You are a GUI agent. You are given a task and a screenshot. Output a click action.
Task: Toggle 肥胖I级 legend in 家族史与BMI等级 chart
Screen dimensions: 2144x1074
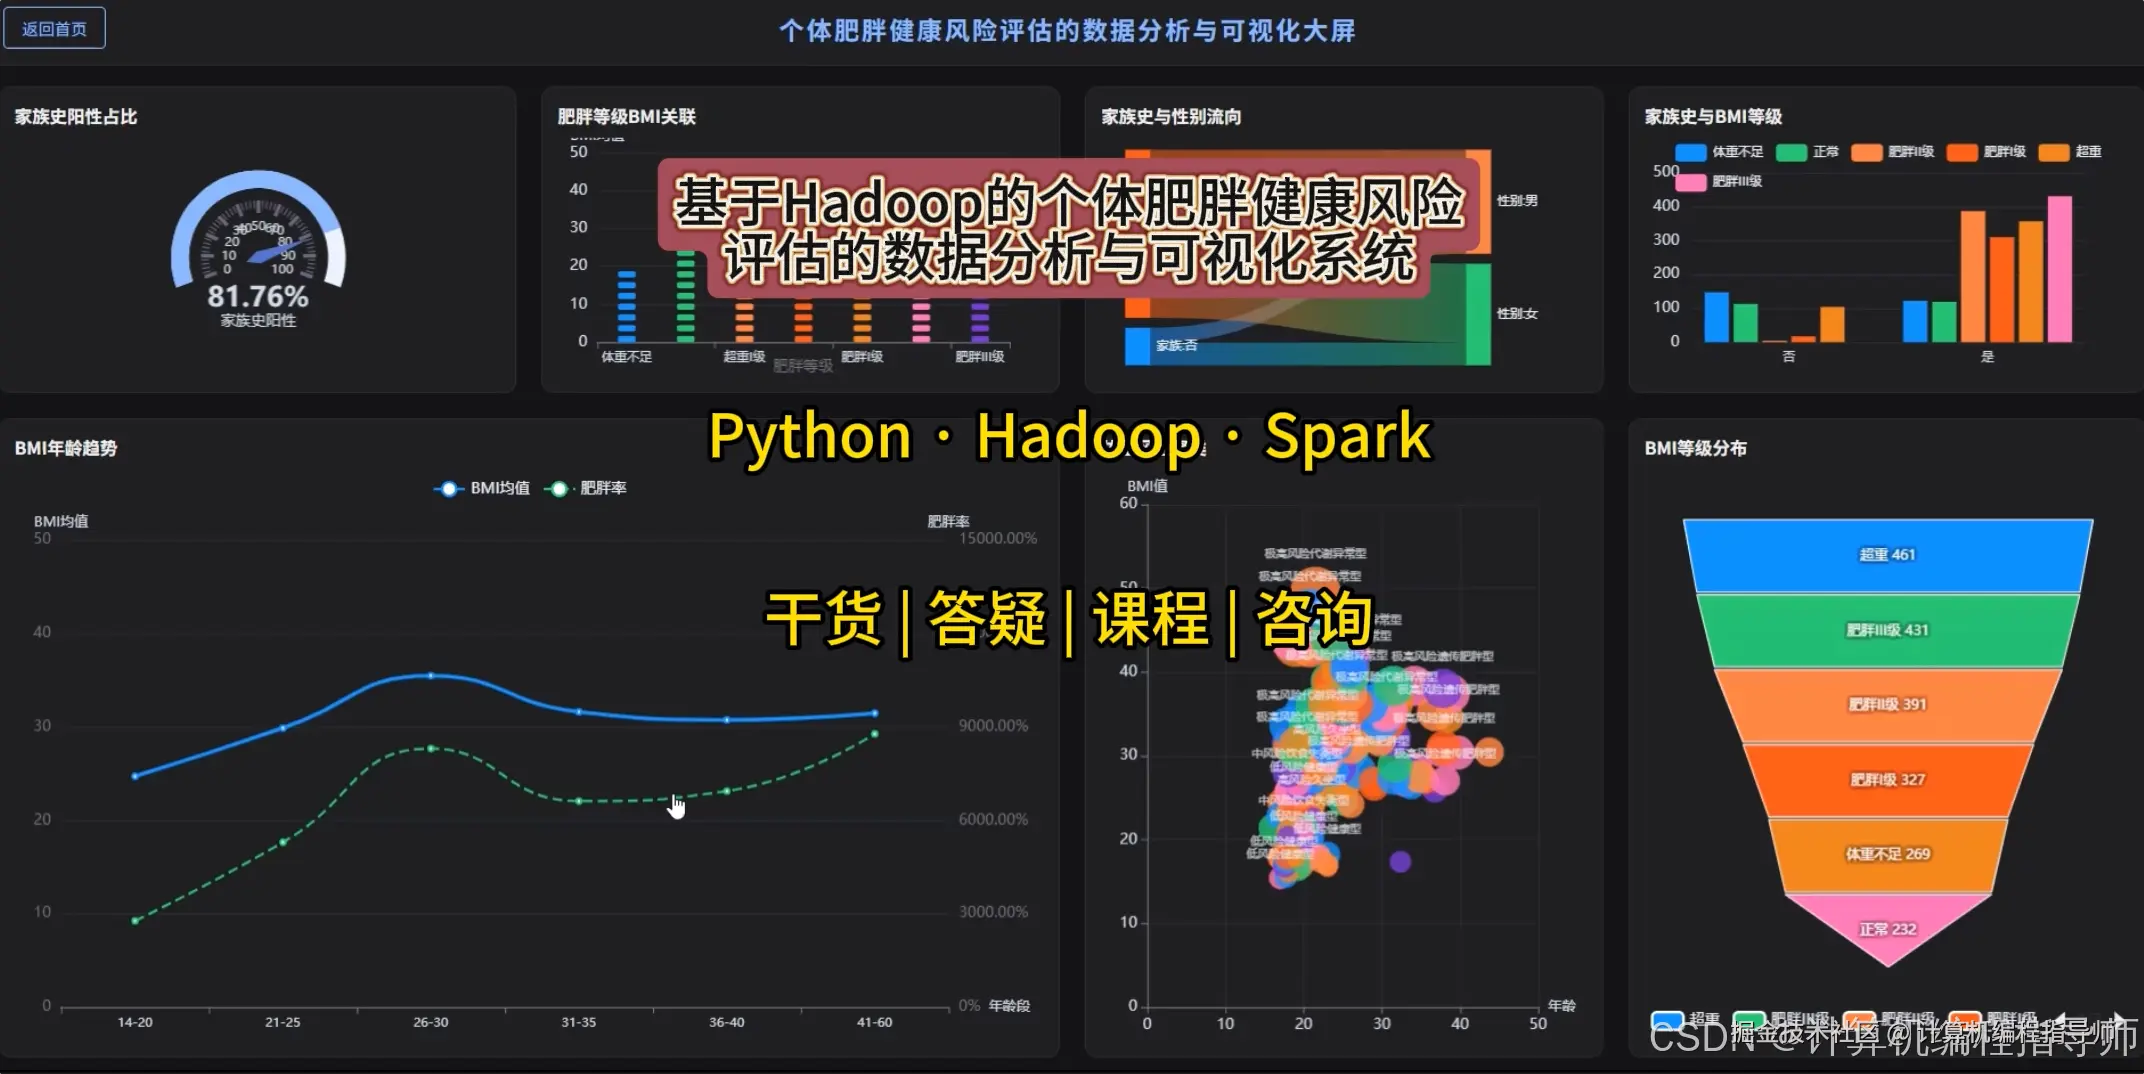[x=1986, y=152]
